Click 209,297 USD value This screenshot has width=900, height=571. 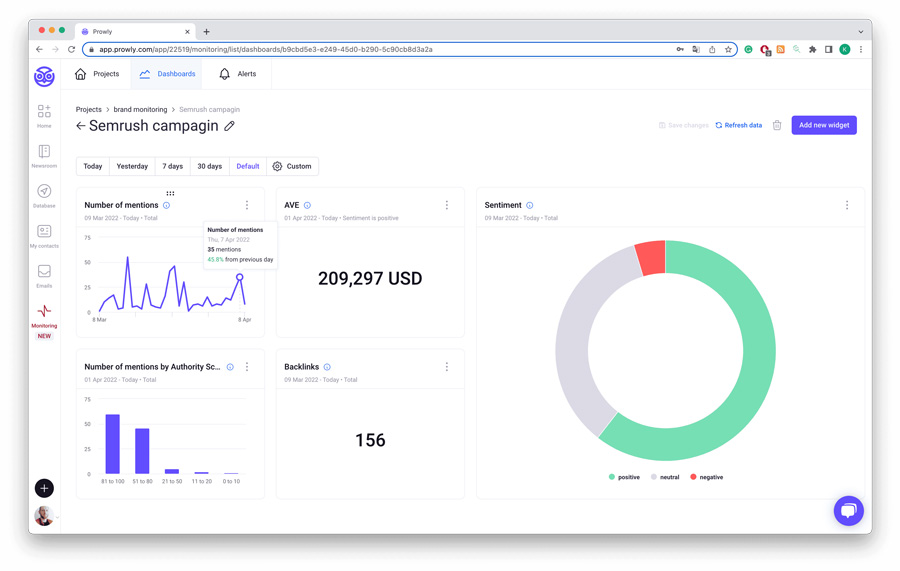click(370, 279)
